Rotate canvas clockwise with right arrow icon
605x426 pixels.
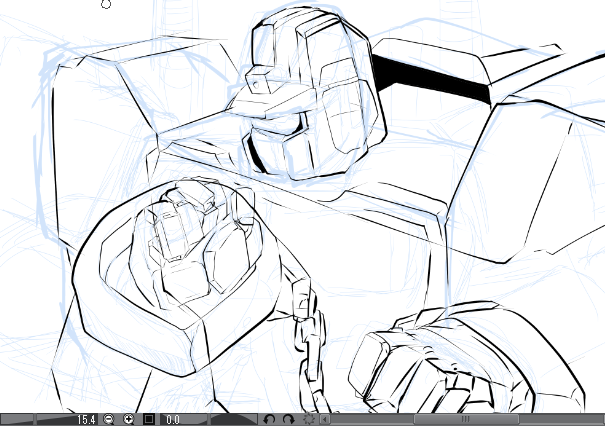tap(288, 419)
